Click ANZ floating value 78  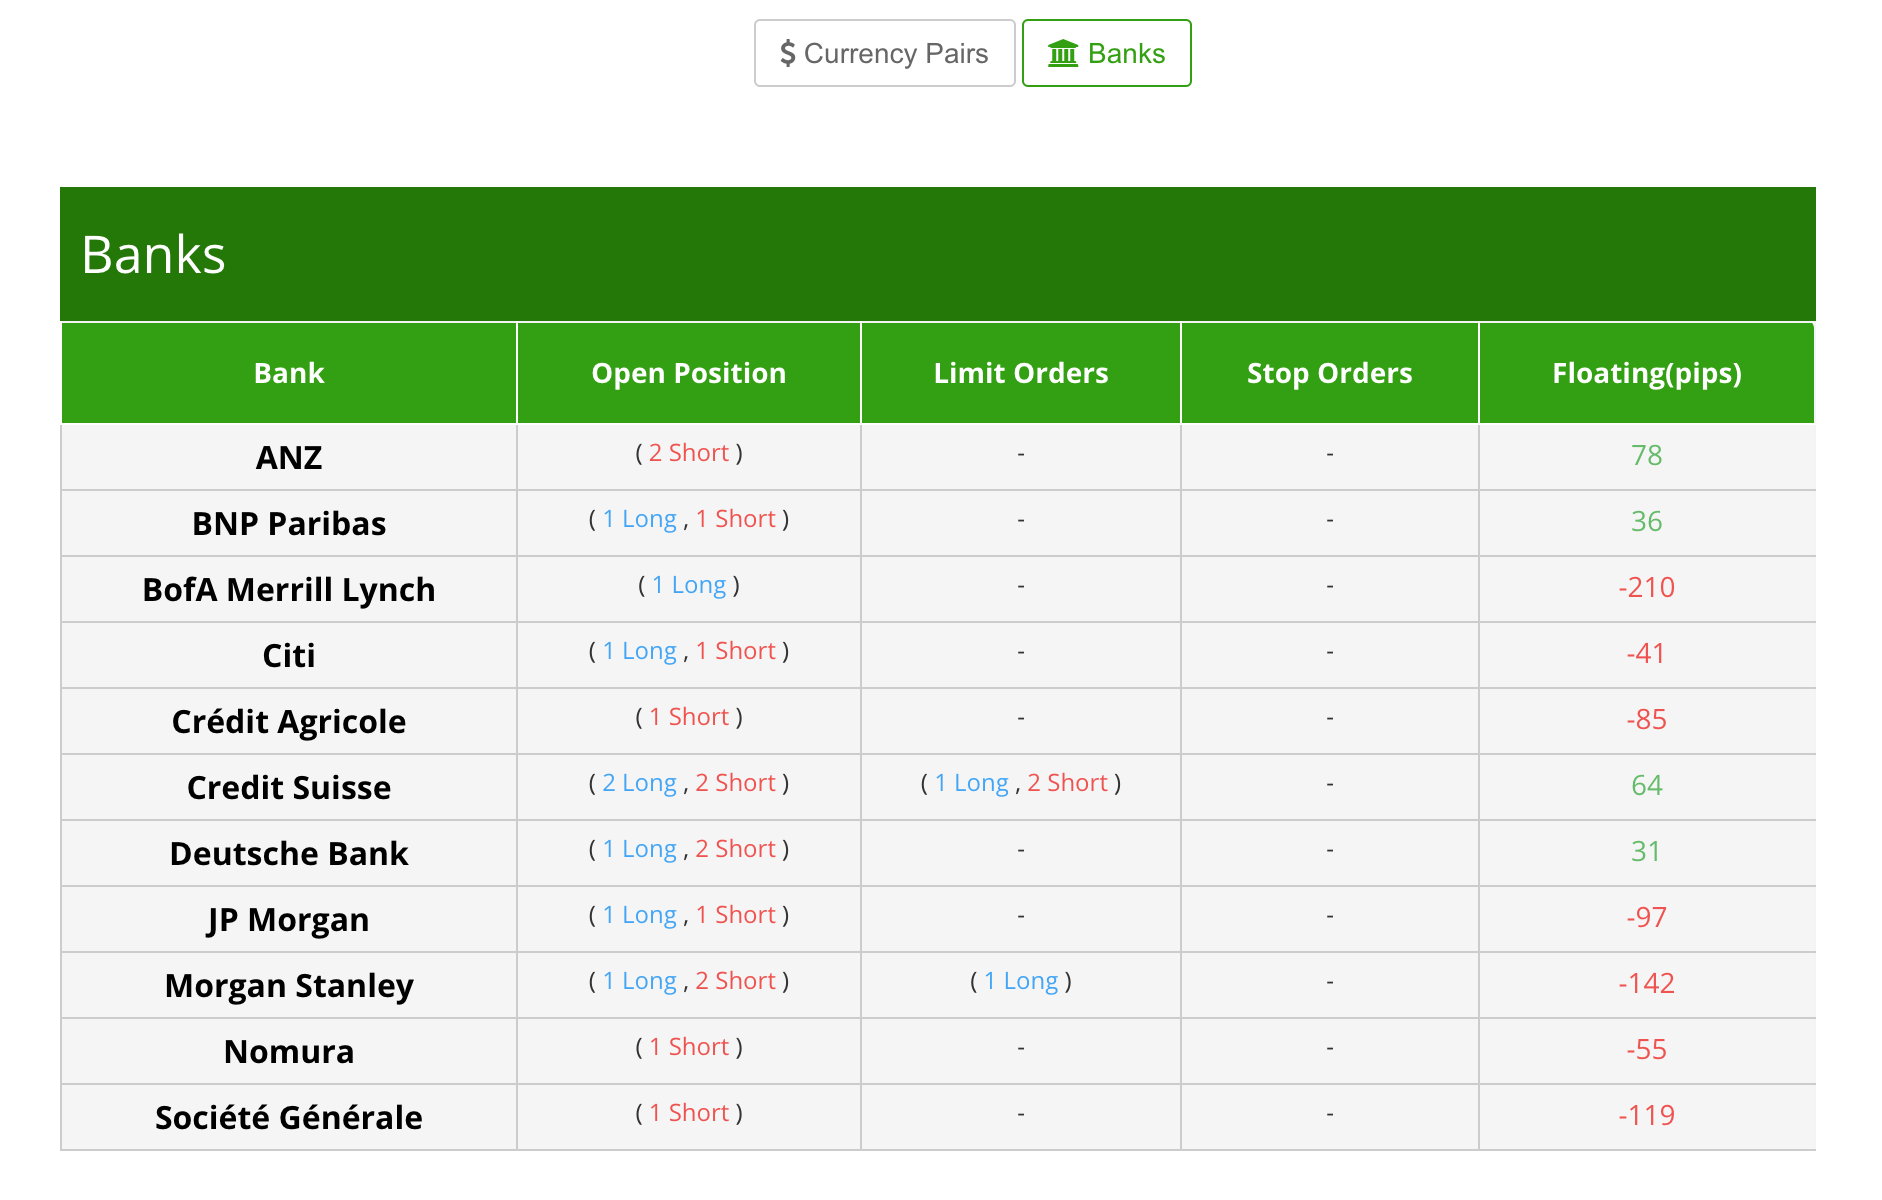tap(1647, 455)
